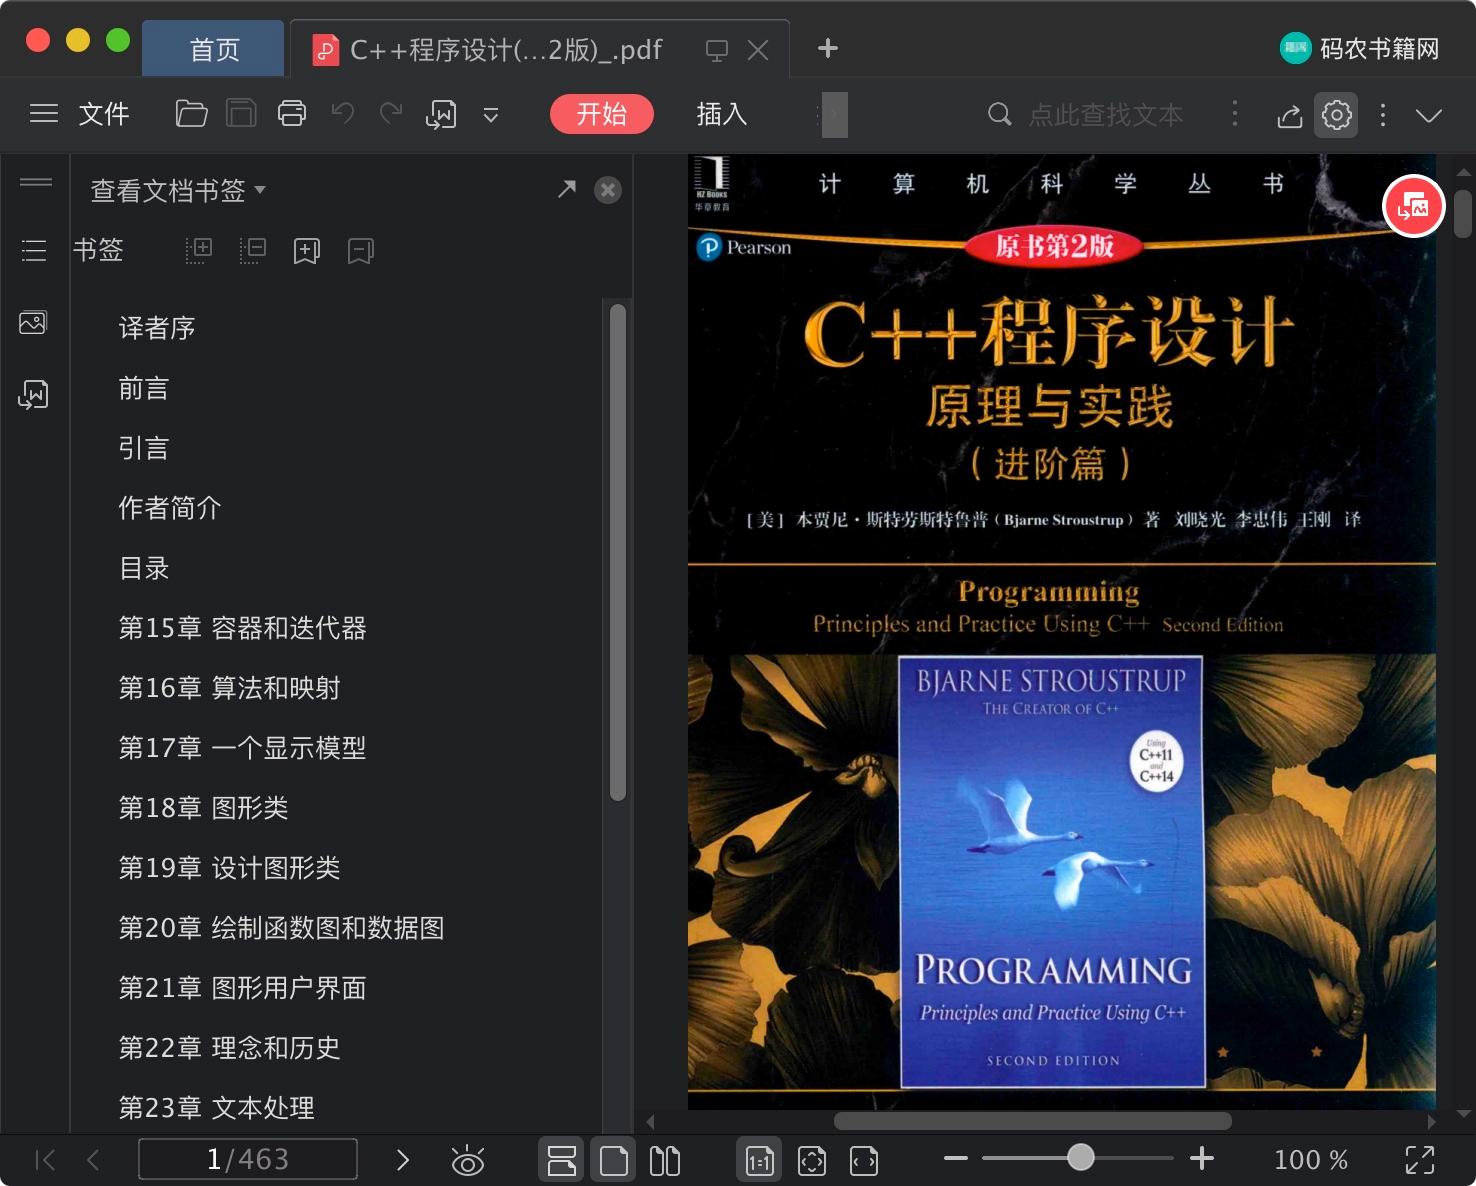Viewport: 1476px width, 1186px height.
Task: Open 第16章 算法和映射 bookmark
Action: coord(230,688)
